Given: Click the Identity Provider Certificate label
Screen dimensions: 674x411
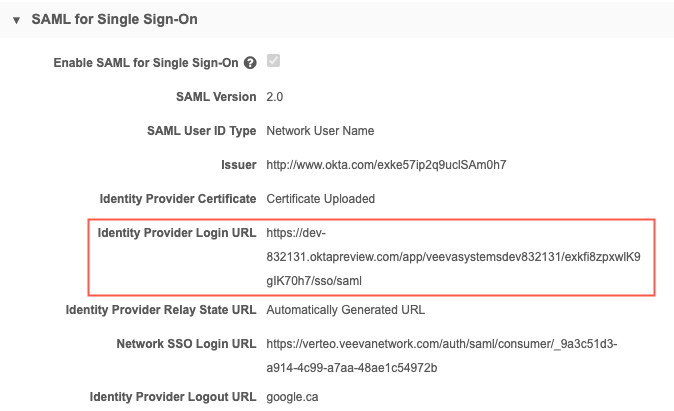Looking at the screenshot, I should 177,198.
